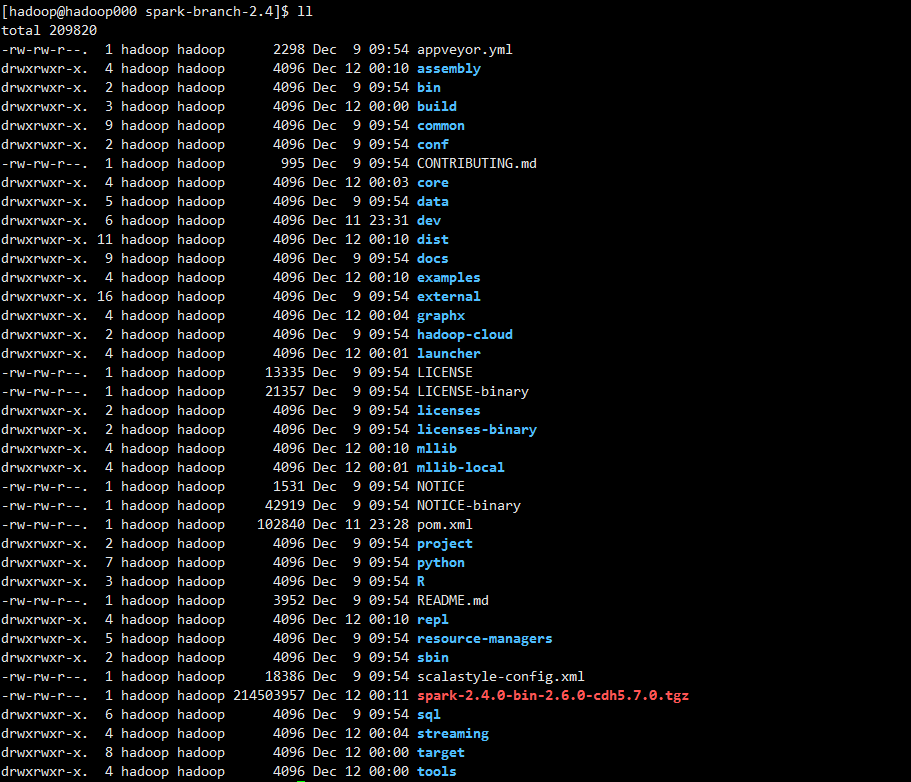Click the spark-2.4.0-bin-2.6.0-cdh5.7.0.tgz filename
Screen dimensions: 911x782
pos(553,695)
